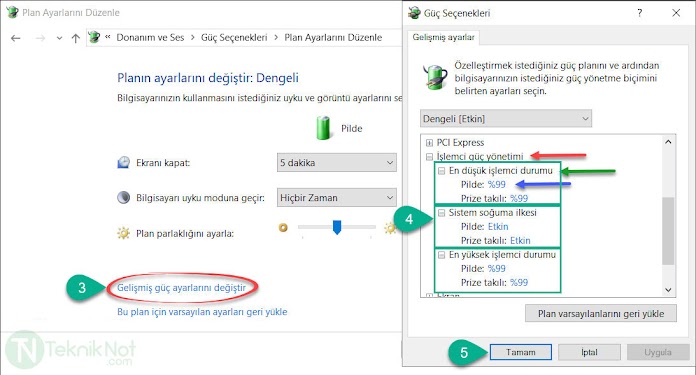The image size is (696, 375).
Task: Click the address bar power options icon
Action: pos(94,37)
